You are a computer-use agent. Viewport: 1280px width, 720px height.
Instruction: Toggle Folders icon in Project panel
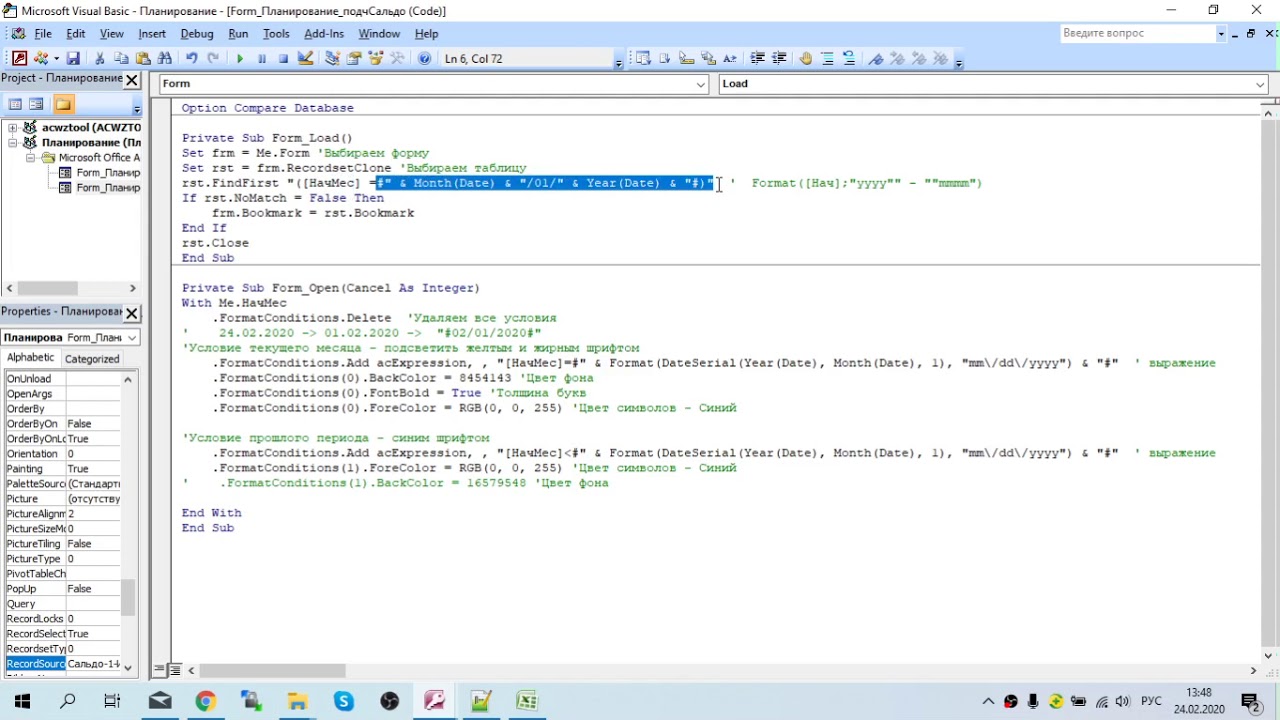[x=64, y=104]
